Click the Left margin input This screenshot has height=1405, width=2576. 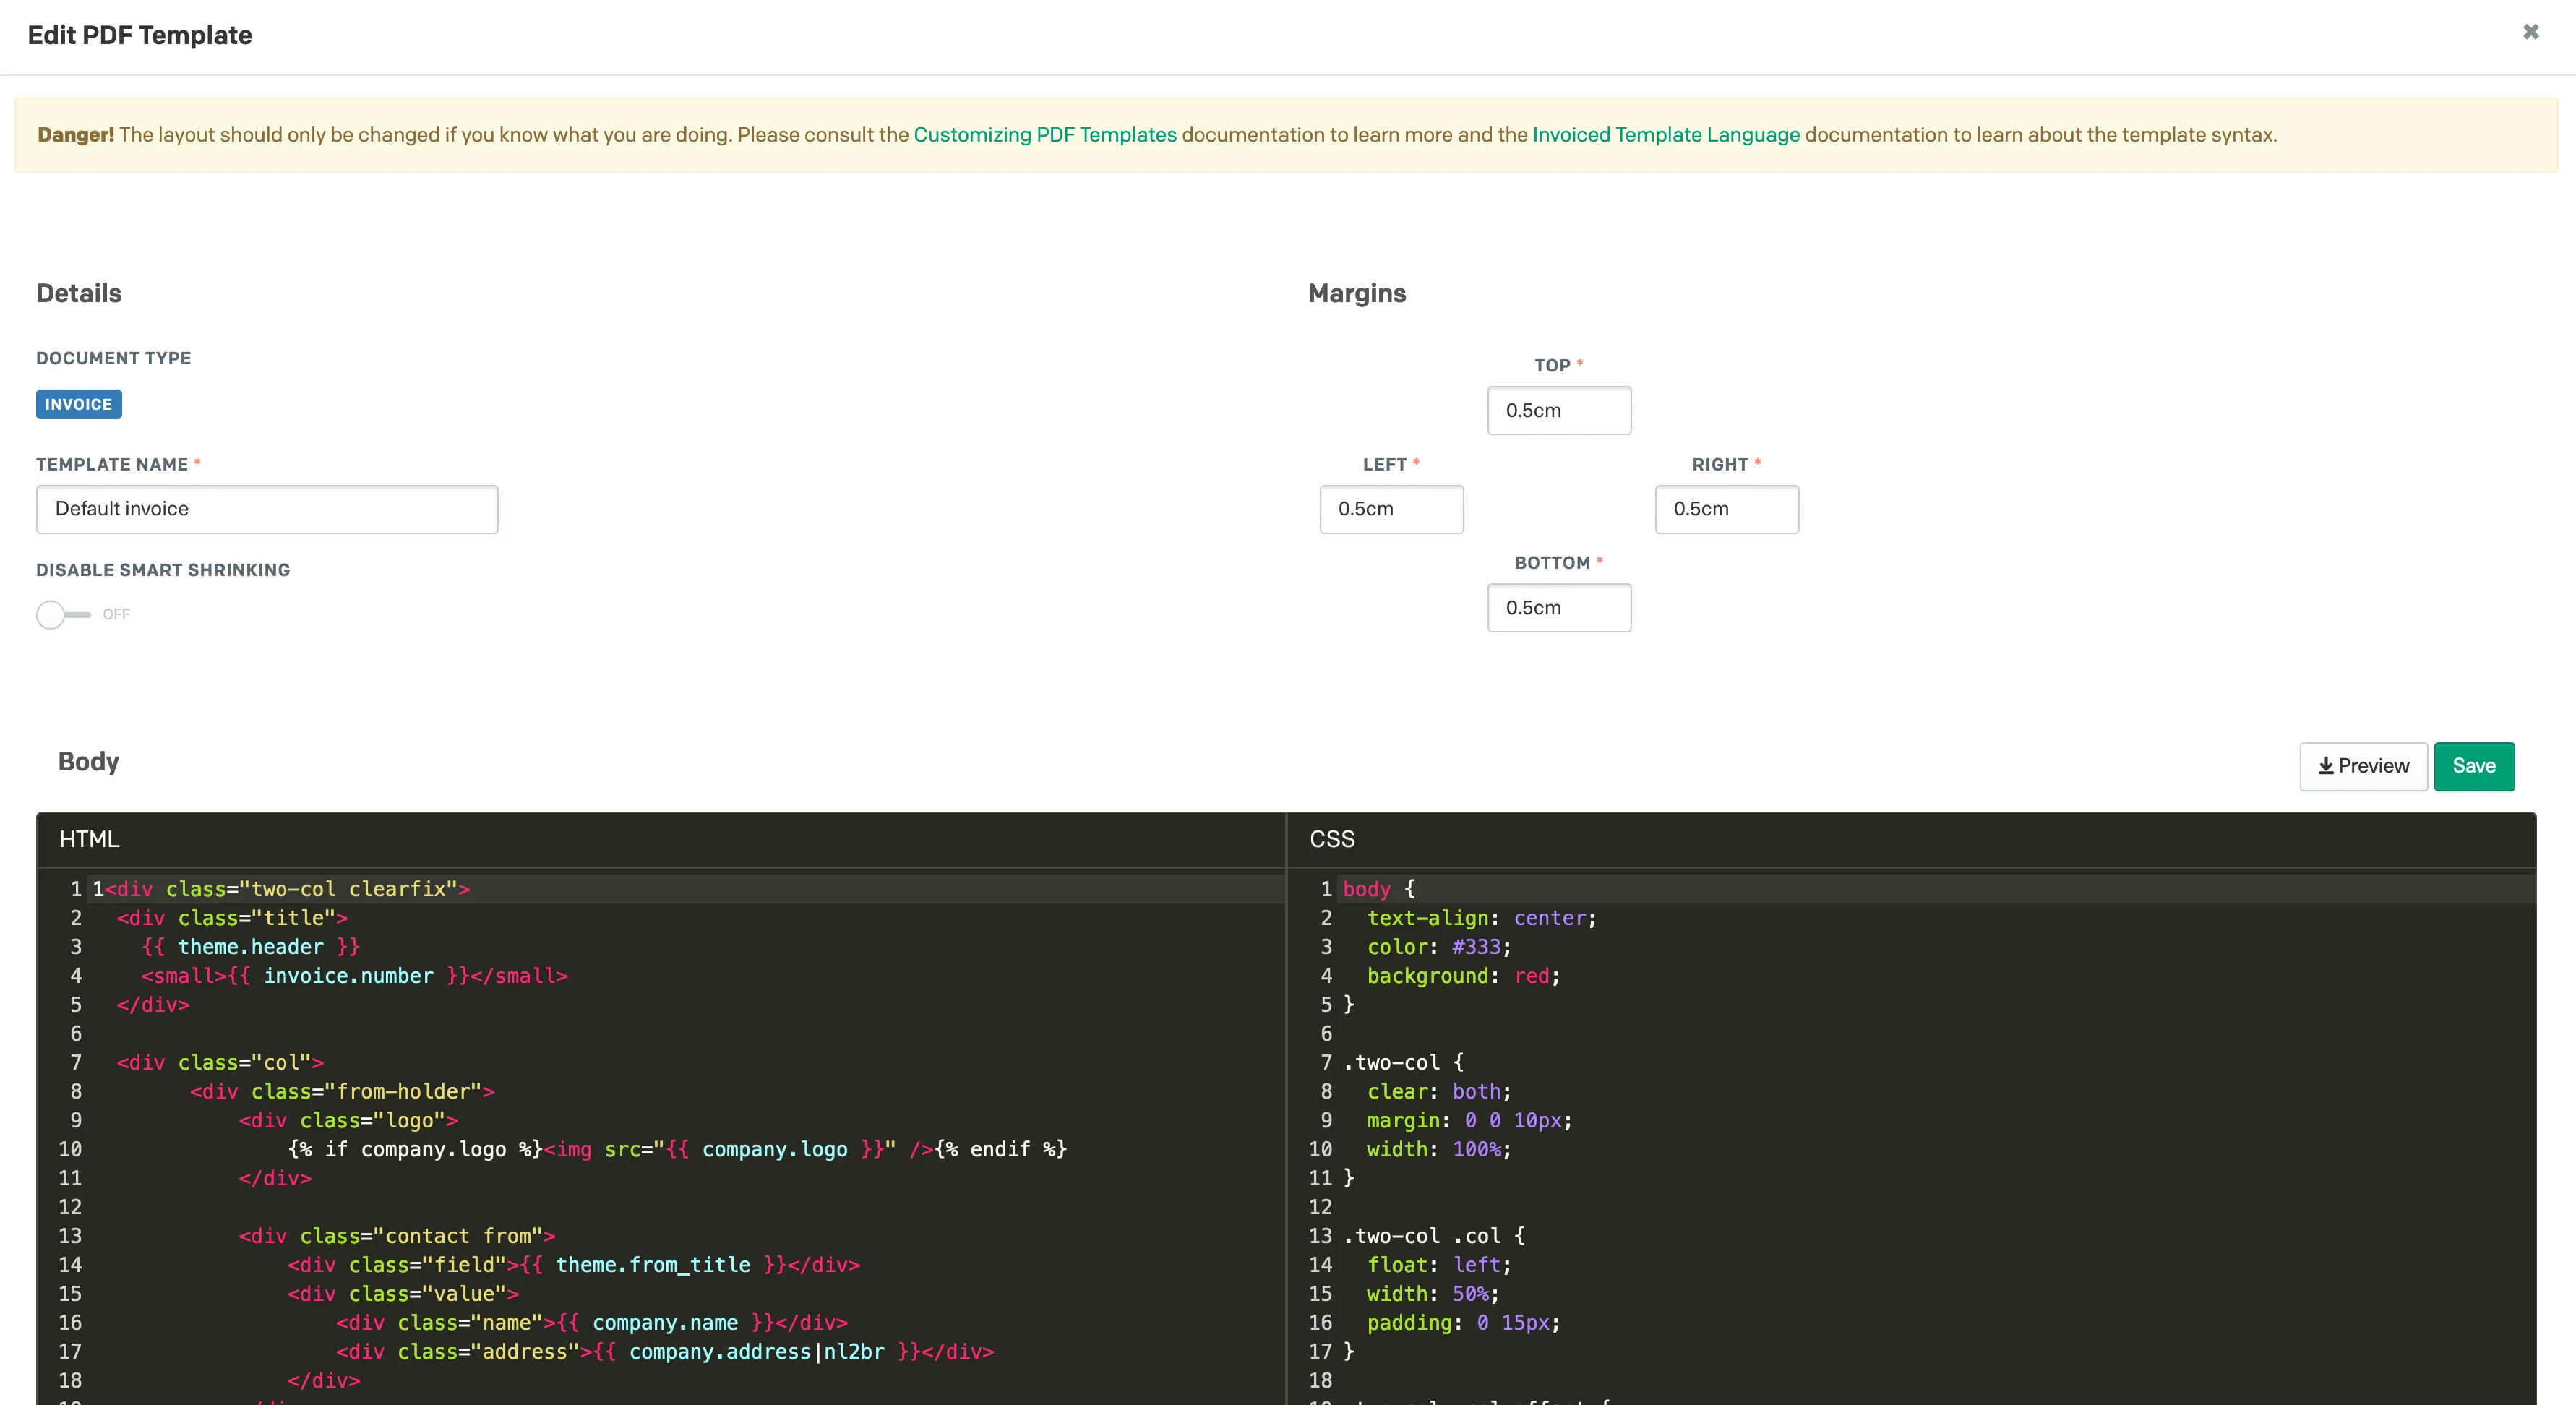(x=1391, y=509)
